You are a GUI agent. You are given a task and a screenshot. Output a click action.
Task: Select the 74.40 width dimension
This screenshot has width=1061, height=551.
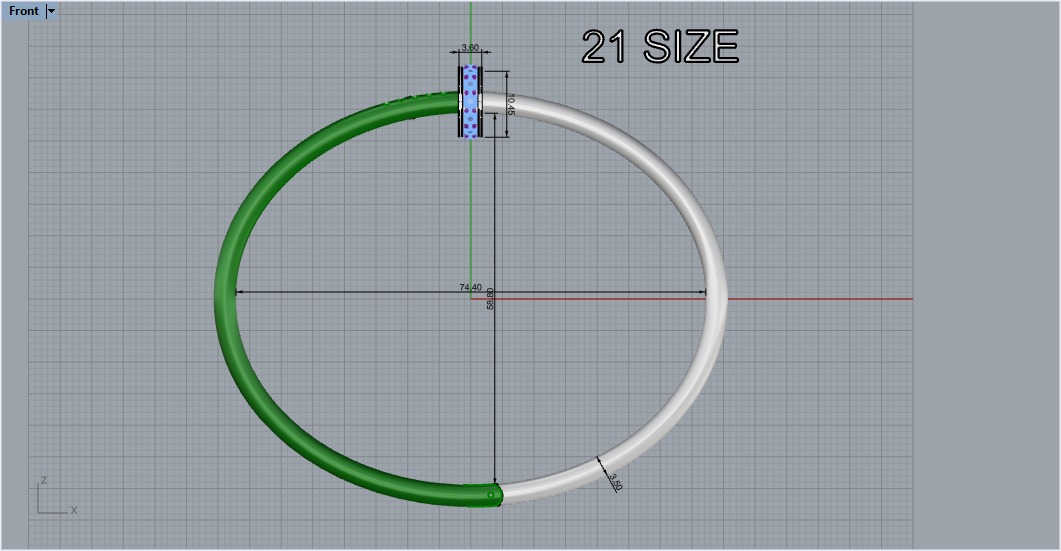[x=470, y=288]
